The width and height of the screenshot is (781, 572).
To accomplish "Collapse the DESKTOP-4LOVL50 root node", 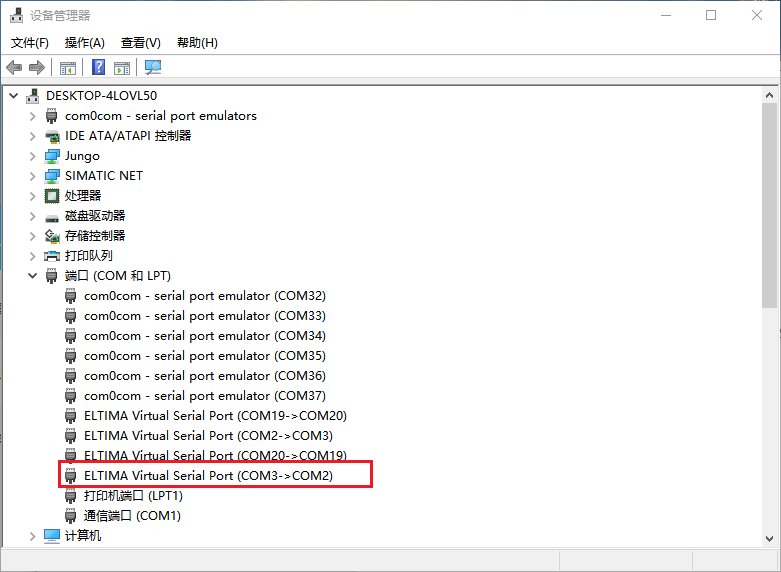I will pos(14,96).
